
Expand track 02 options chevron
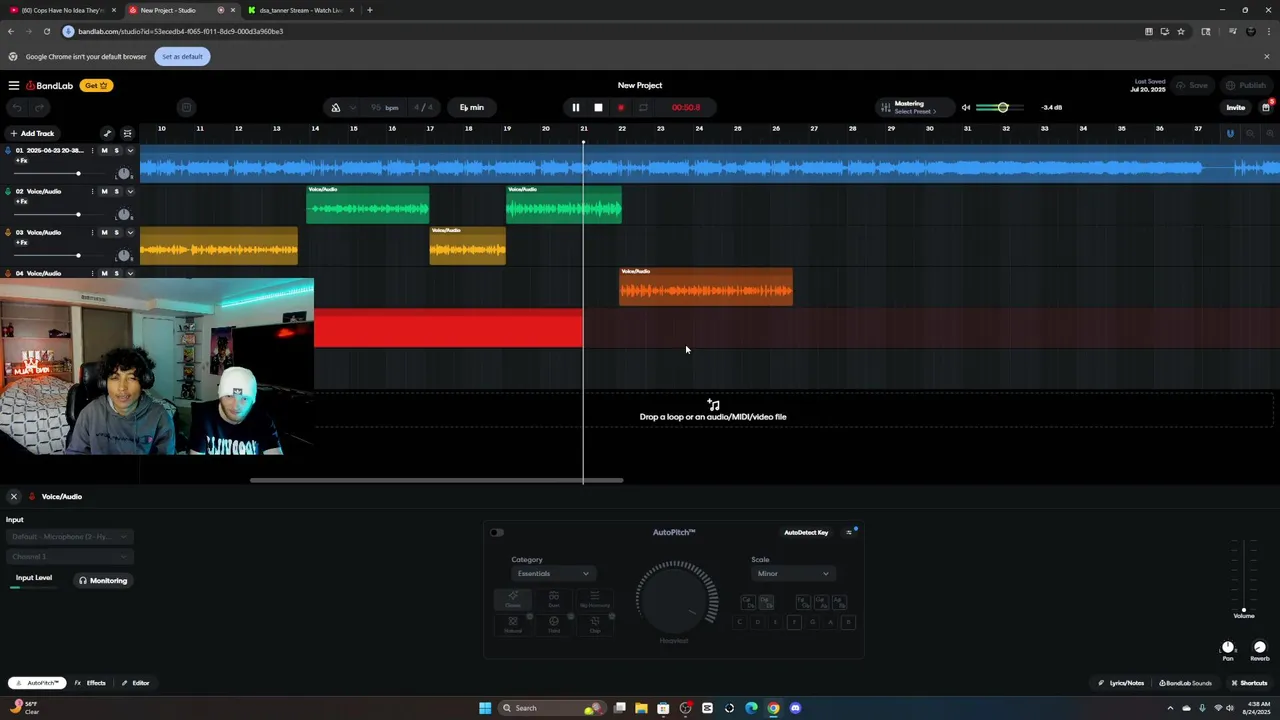pyautogui.click(x=130, y=191)
